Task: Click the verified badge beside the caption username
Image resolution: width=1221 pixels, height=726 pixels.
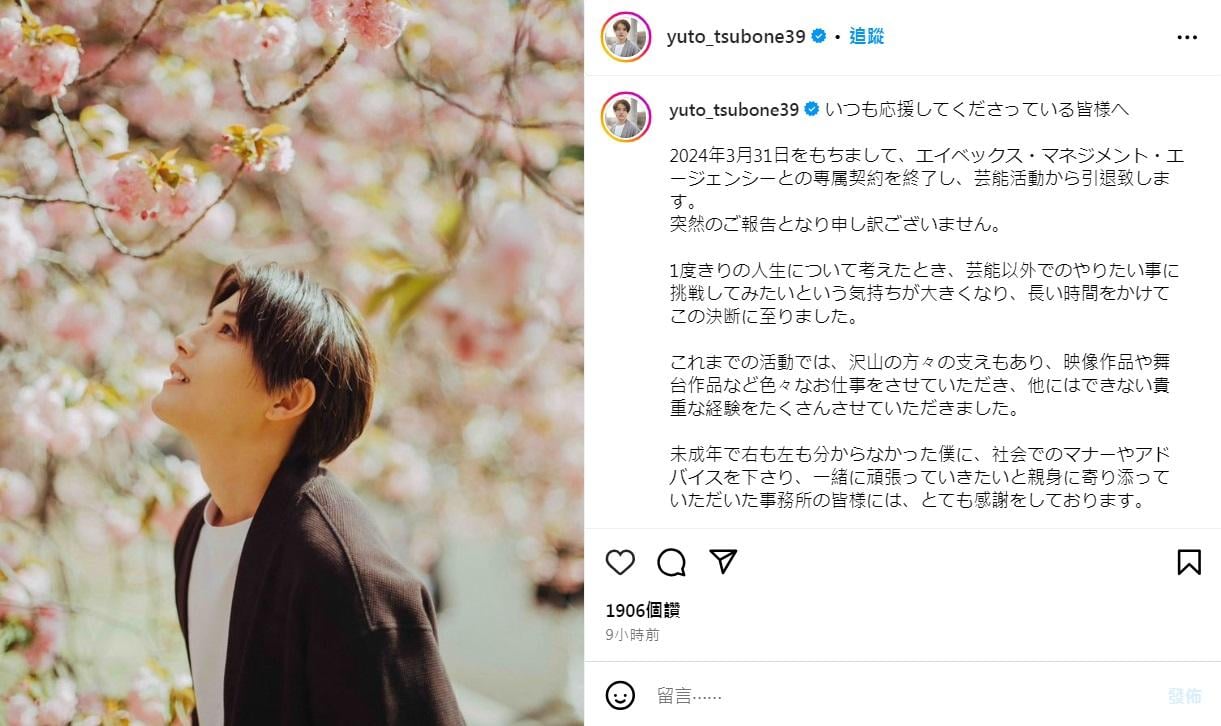Action: coord(812,109)
